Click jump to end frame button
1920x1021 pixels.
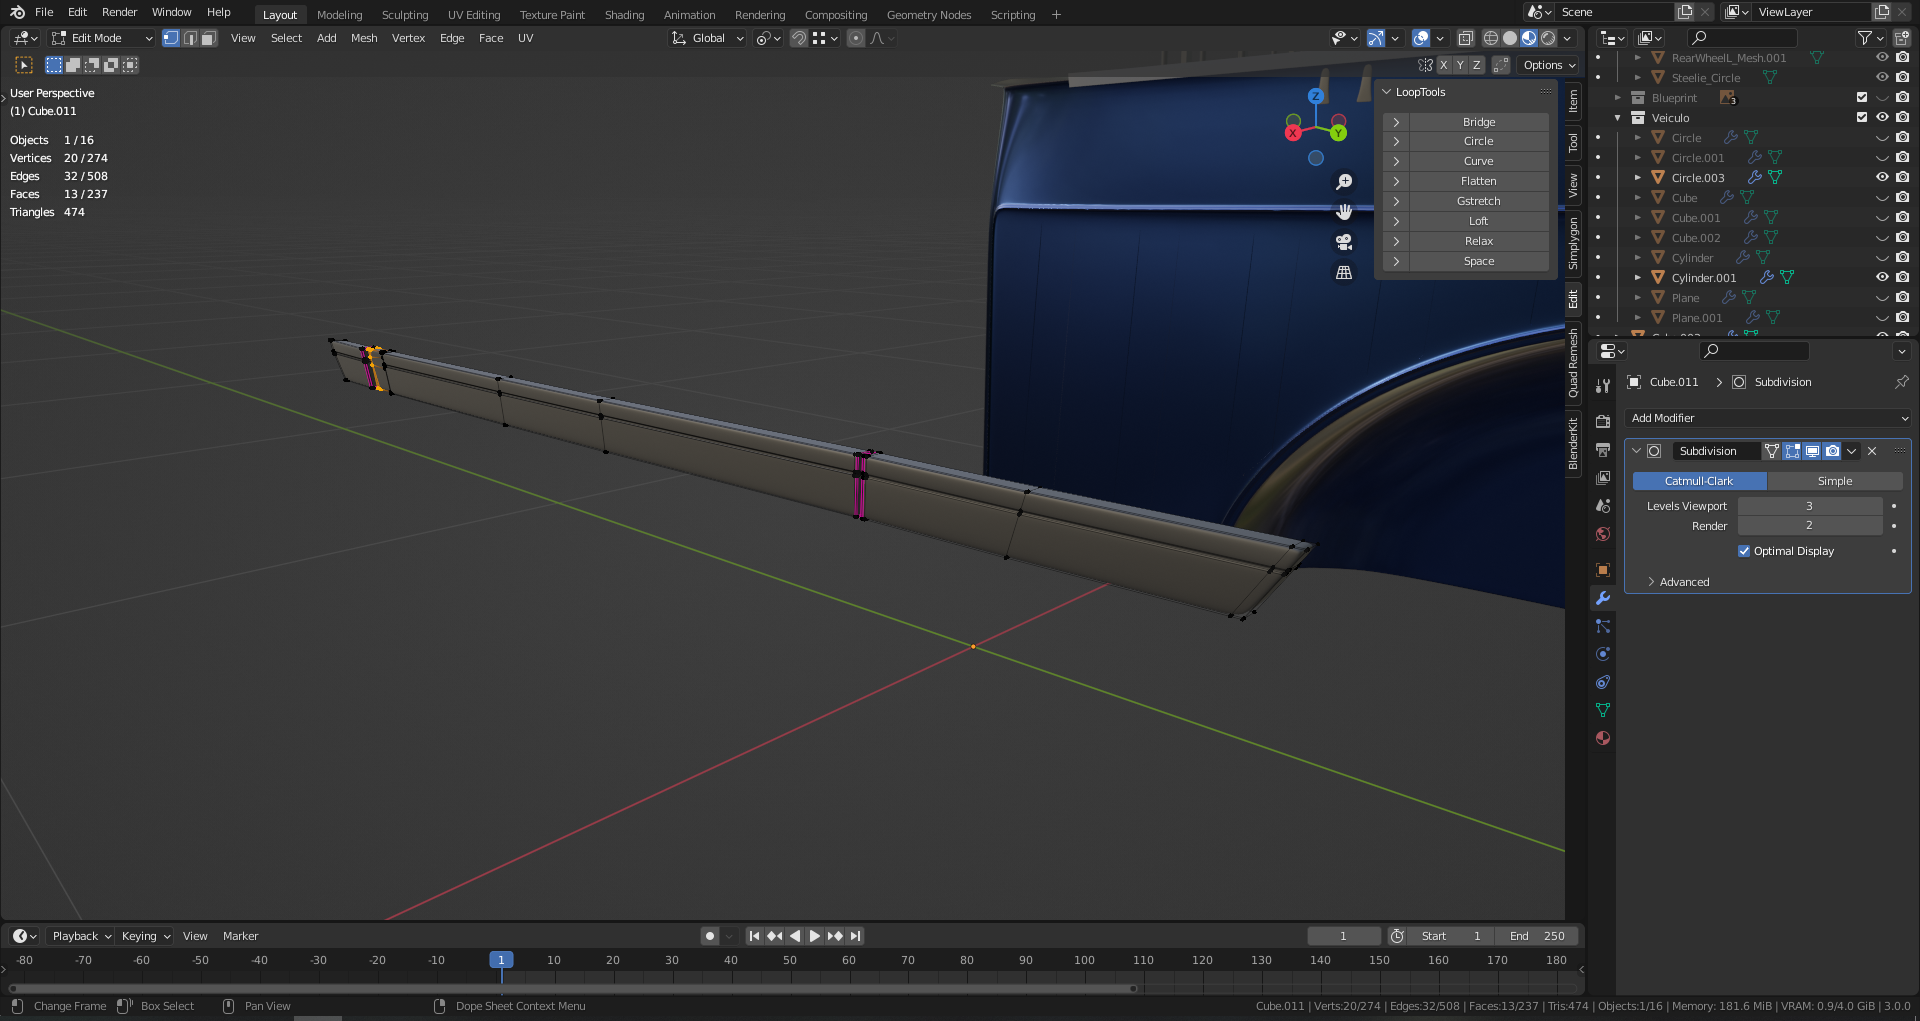pos(855,936)
